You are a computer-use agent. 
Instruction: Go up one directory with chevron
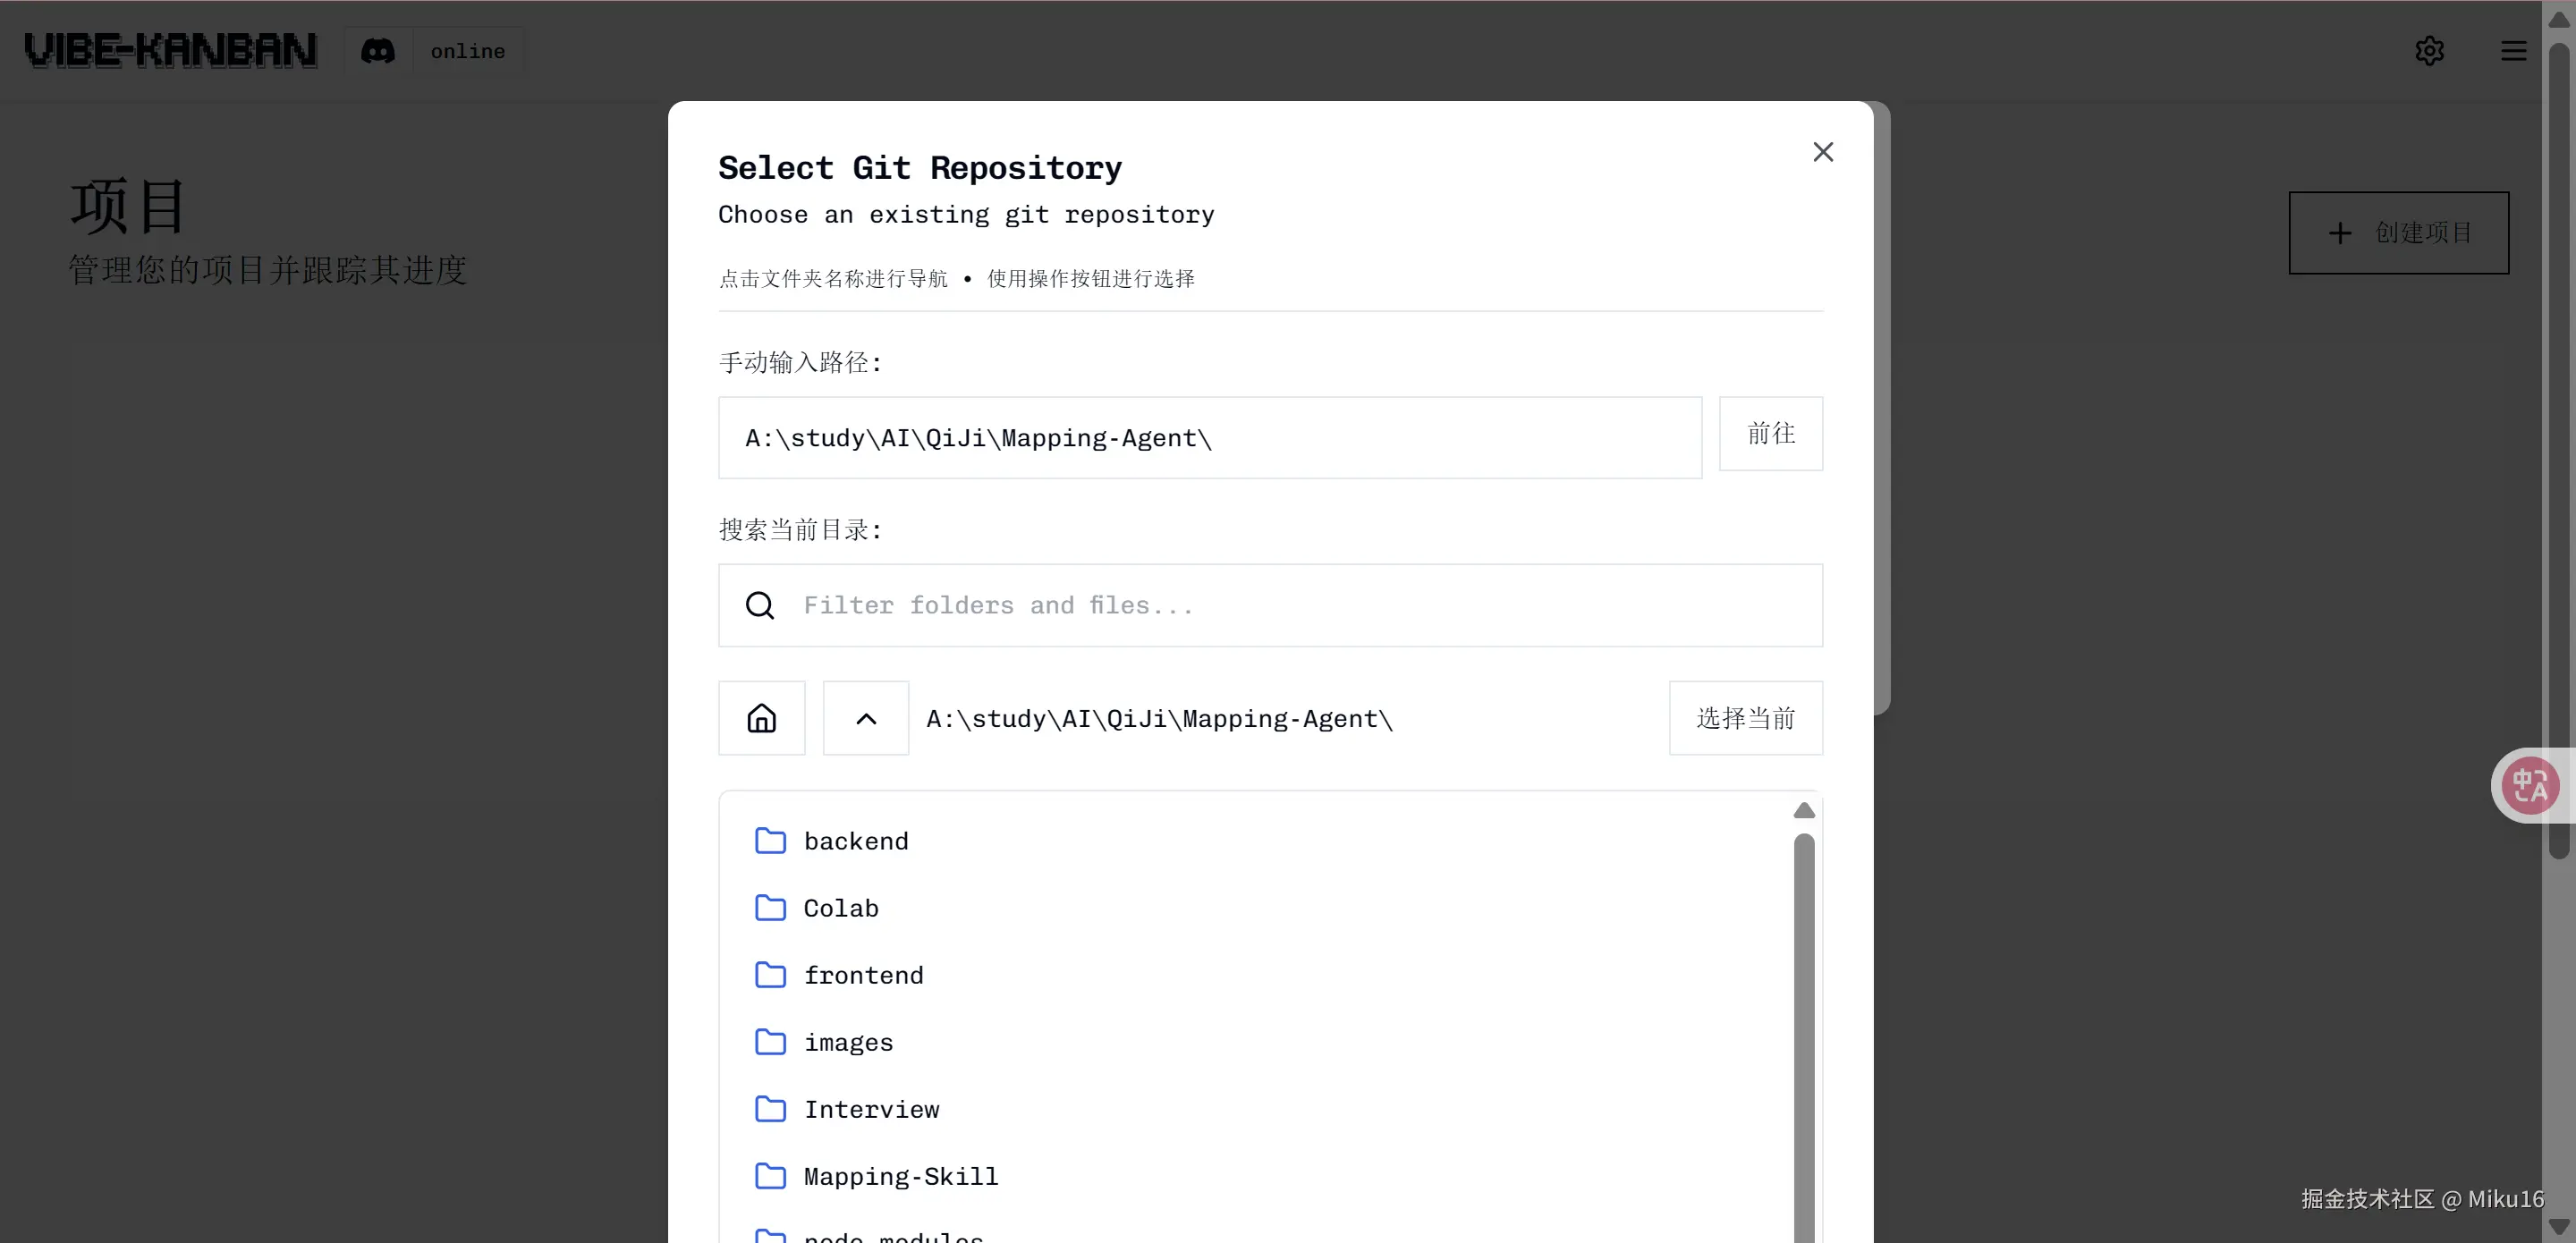[x=866, y=718]
